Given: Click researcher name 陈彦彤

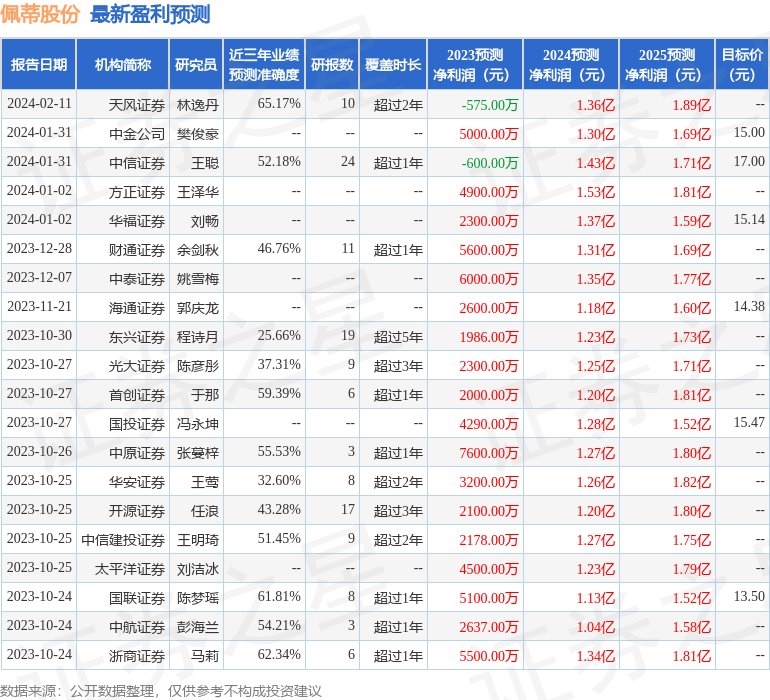Looking at the screenshot, I should 197,365.
